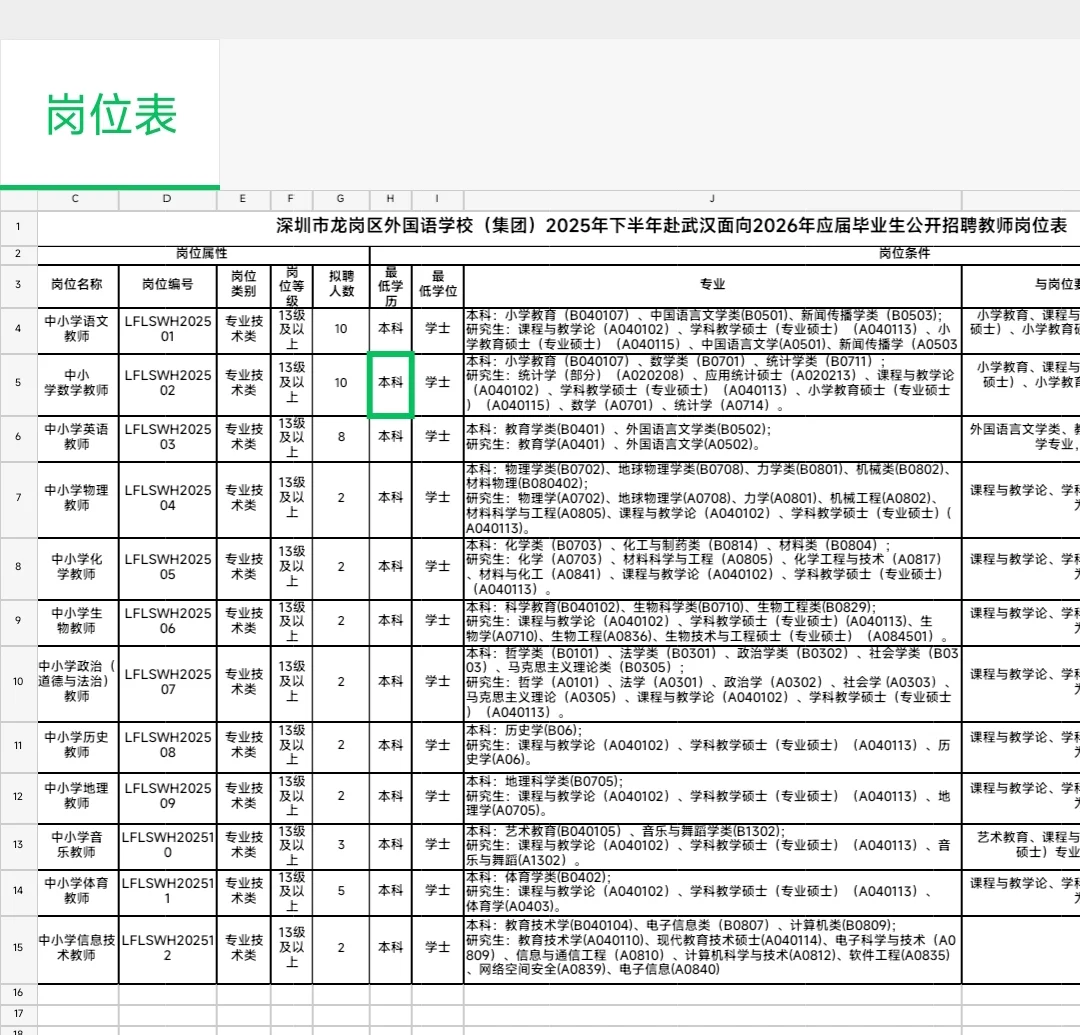Select row 15 header
The height and width of the screenshot is (1035, 1080).
click(19, 948)
